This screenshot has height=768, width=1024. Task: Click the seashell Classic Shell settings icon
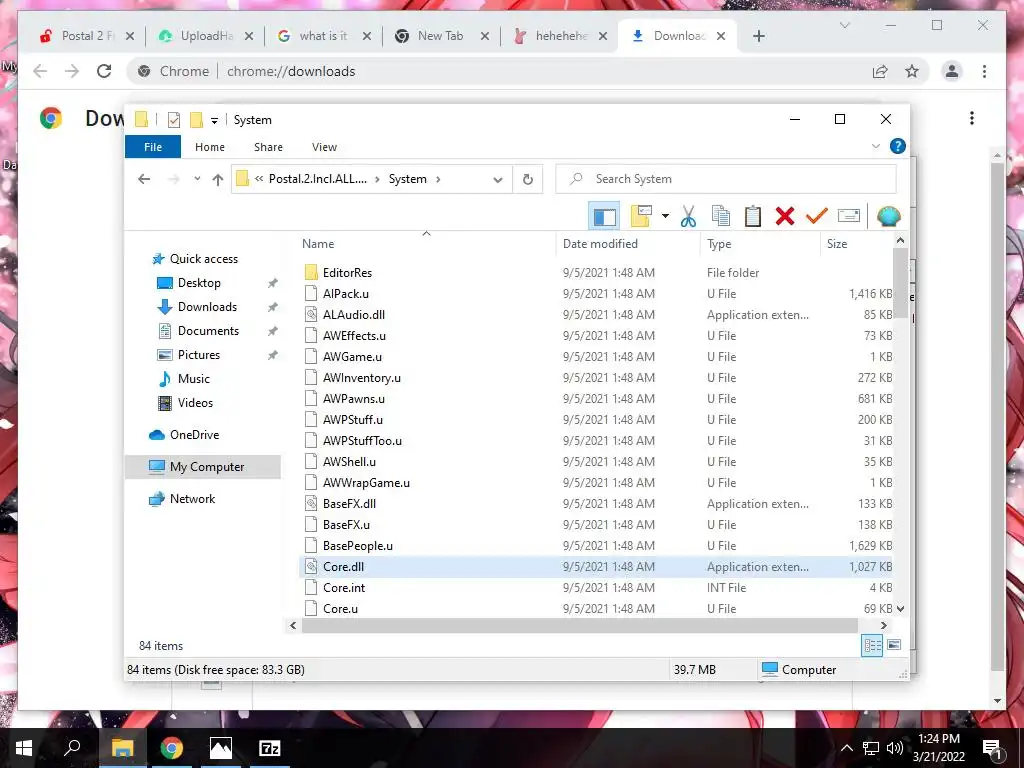pyautogui.click(x=888, y=216)
